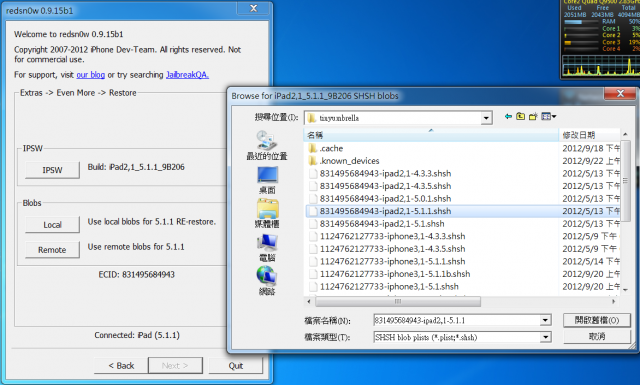Create a new folder using toolbar icon
This screenshot has width=640, height=385.
(x=533, y=117)
